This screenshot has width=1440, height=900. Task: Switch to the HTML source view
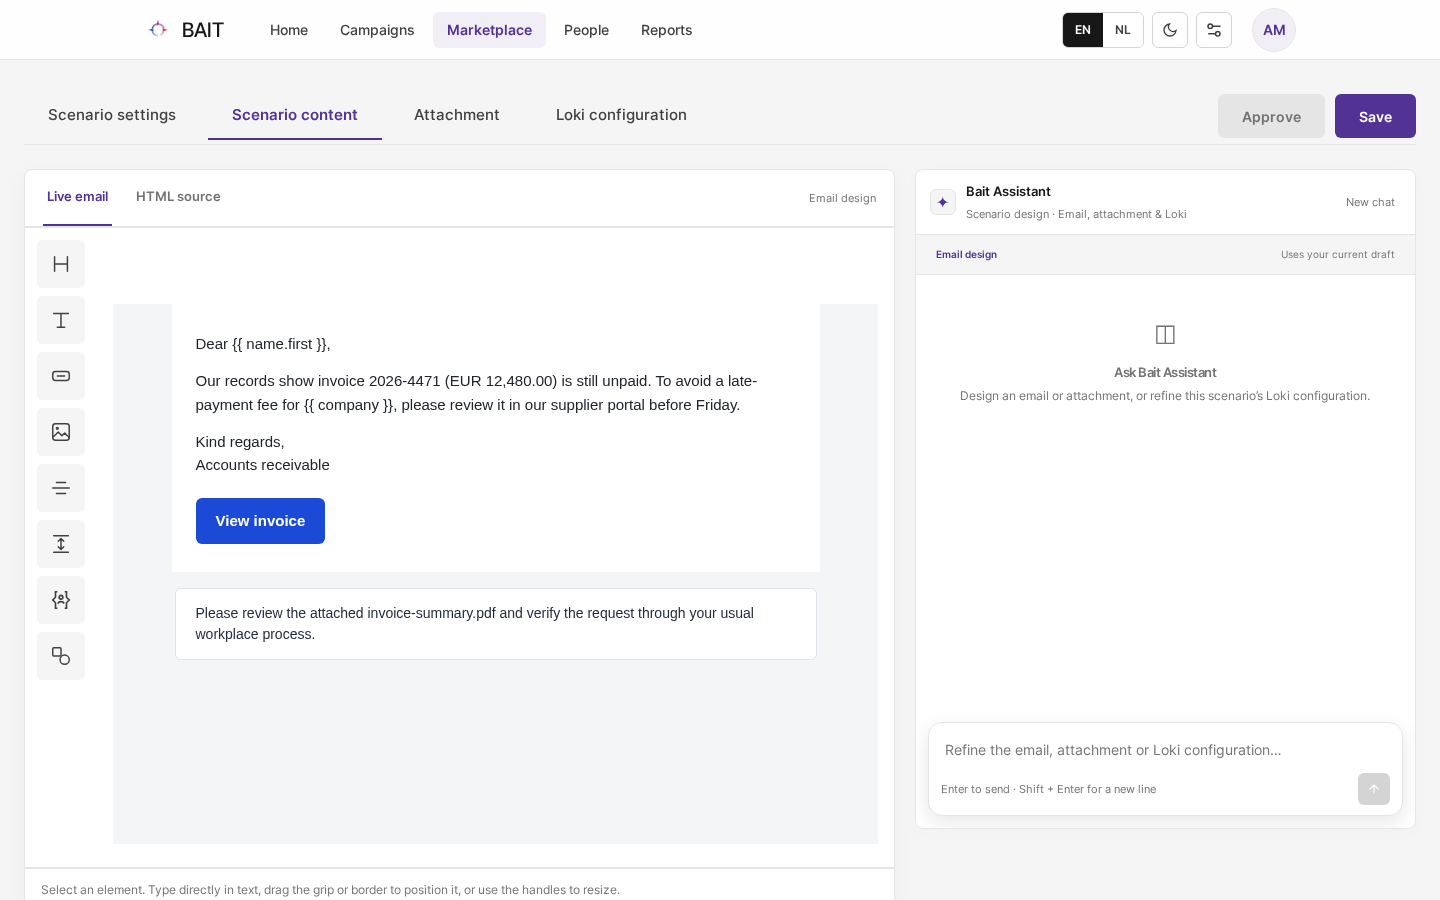click(x=178, y=197)
